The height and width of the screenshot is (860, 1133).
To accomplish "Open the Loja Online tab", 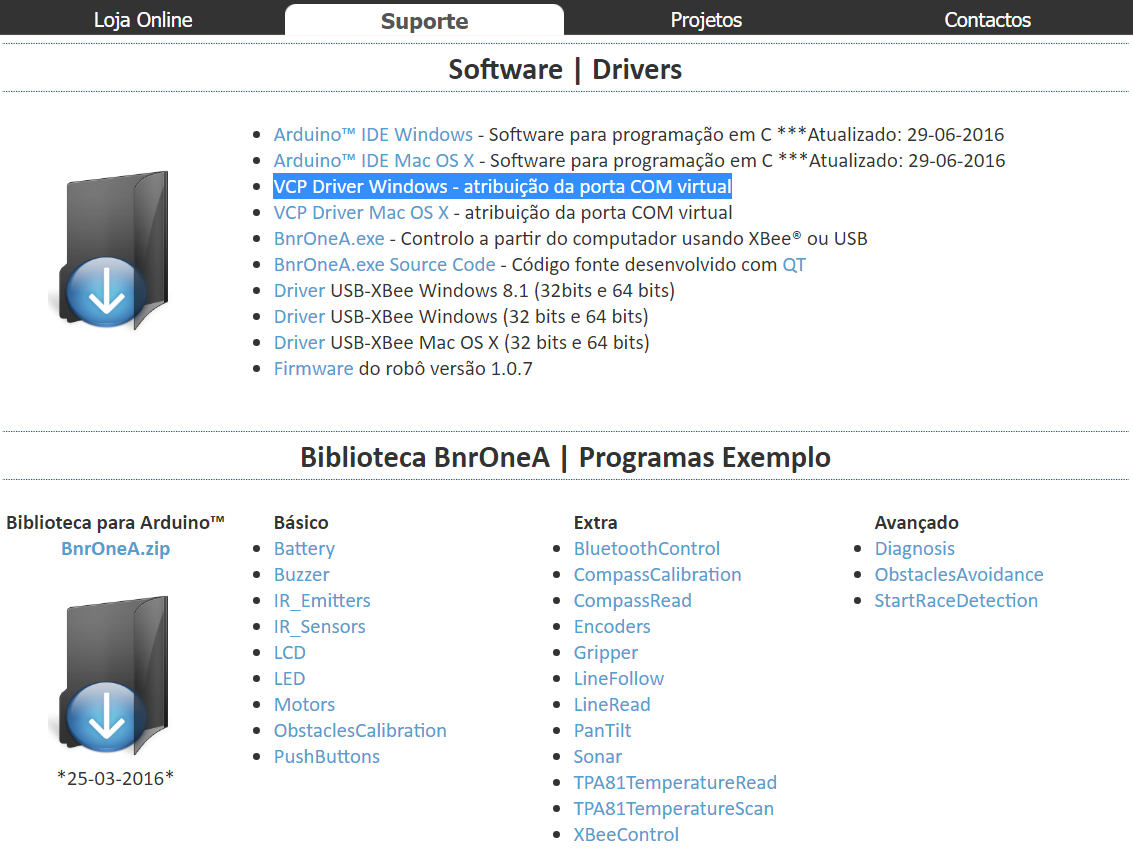I will click(143, 20).
